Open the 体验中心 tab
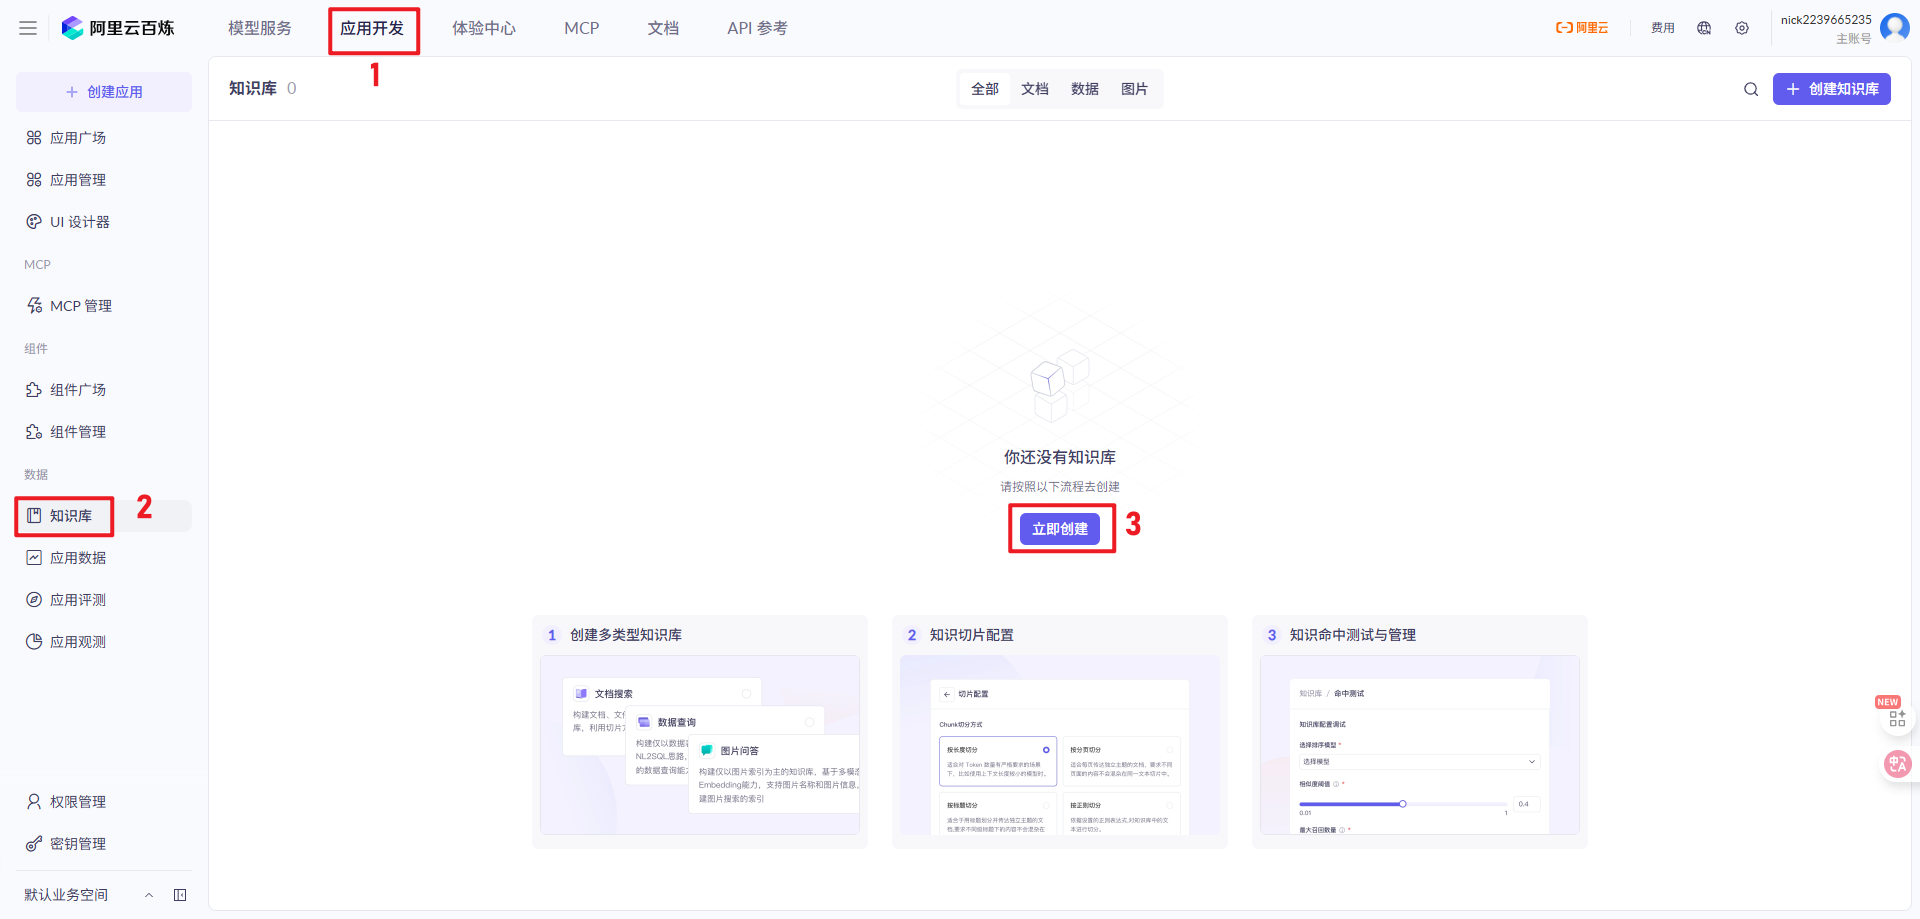The width and height of the screenshot is (1920, 919). (x=484, y=28)
